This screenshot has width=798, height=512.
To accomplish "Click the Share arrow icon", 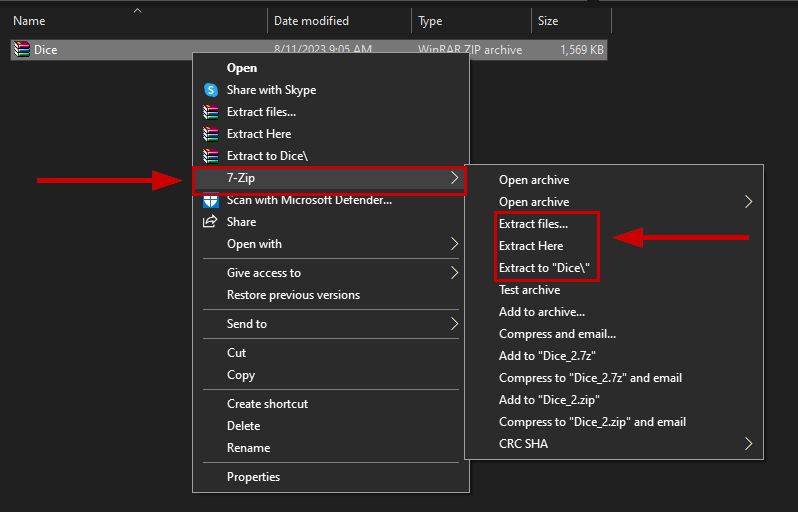I will tap(210, 221).
